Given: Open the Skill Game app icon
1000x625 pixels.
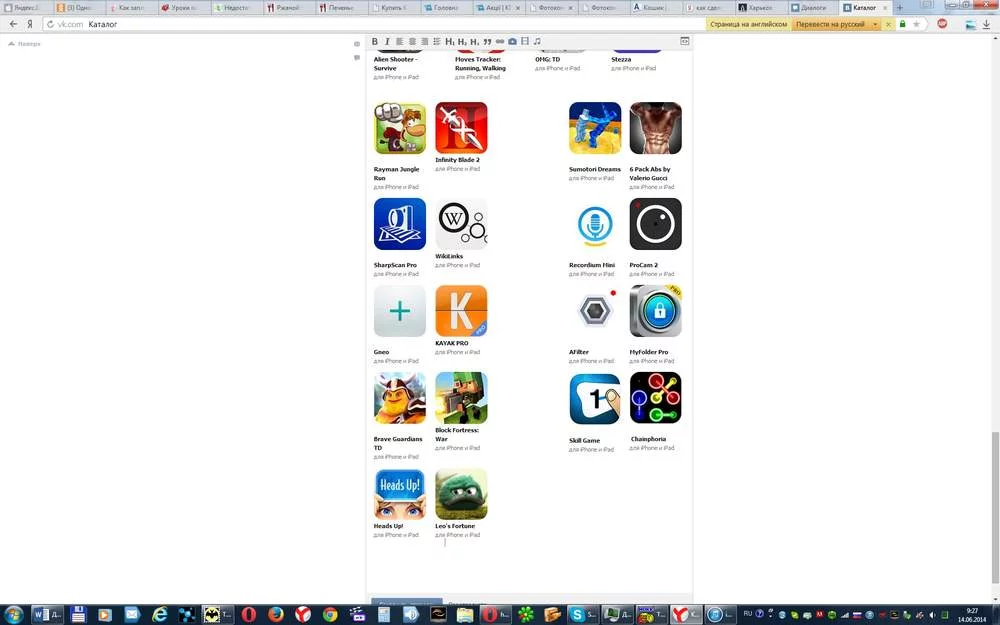Looking at the screenshot, I should [x=595, y=399].
